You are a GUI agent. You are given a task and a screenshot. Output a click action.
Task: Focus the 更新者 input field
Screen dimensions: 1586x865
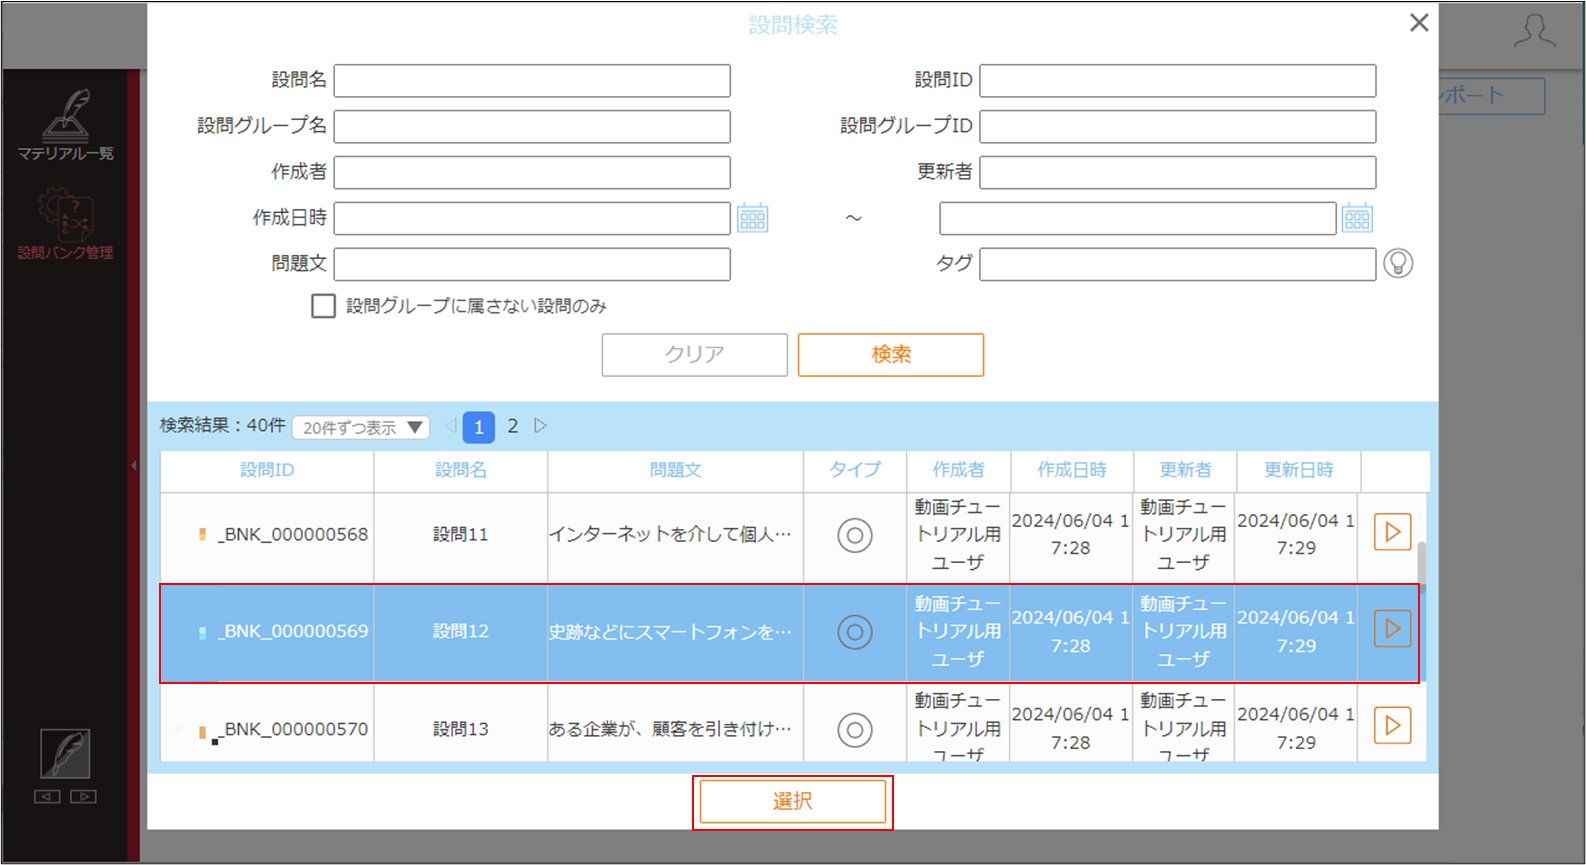1178,173
